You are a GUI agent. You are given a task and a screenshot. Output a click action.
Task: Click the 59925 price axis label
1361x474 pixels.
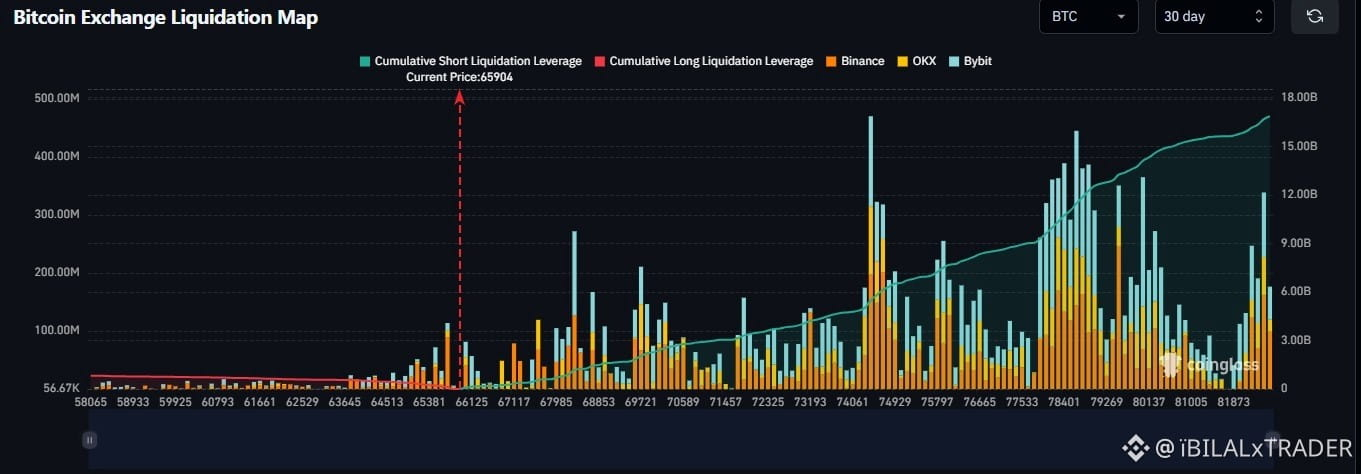click(175, 402)
